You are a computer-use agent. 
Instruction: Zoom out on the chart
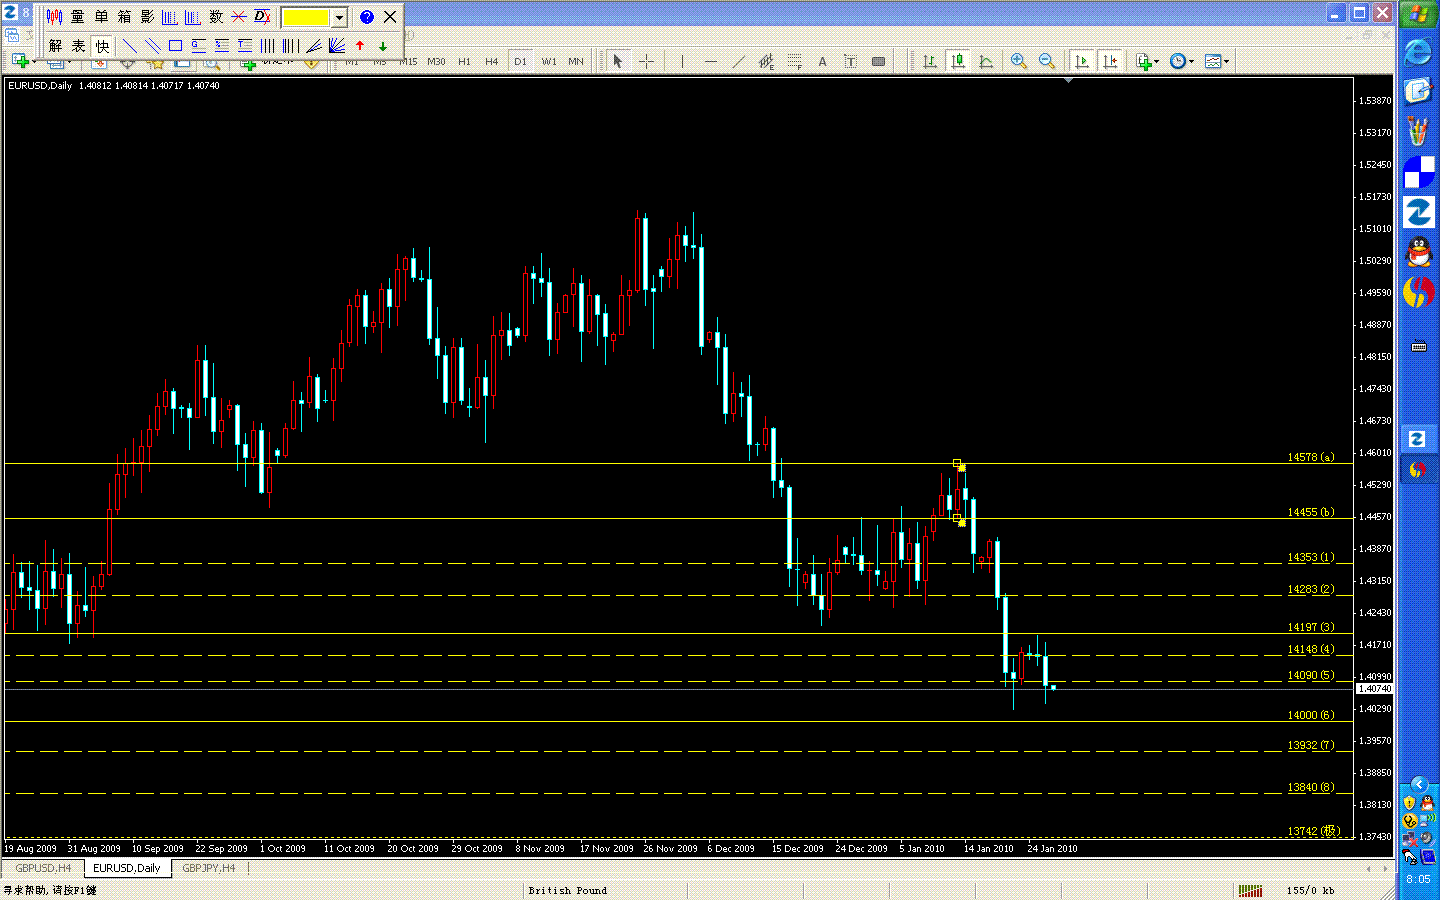pyautogui.click(x=1047, y=62)
